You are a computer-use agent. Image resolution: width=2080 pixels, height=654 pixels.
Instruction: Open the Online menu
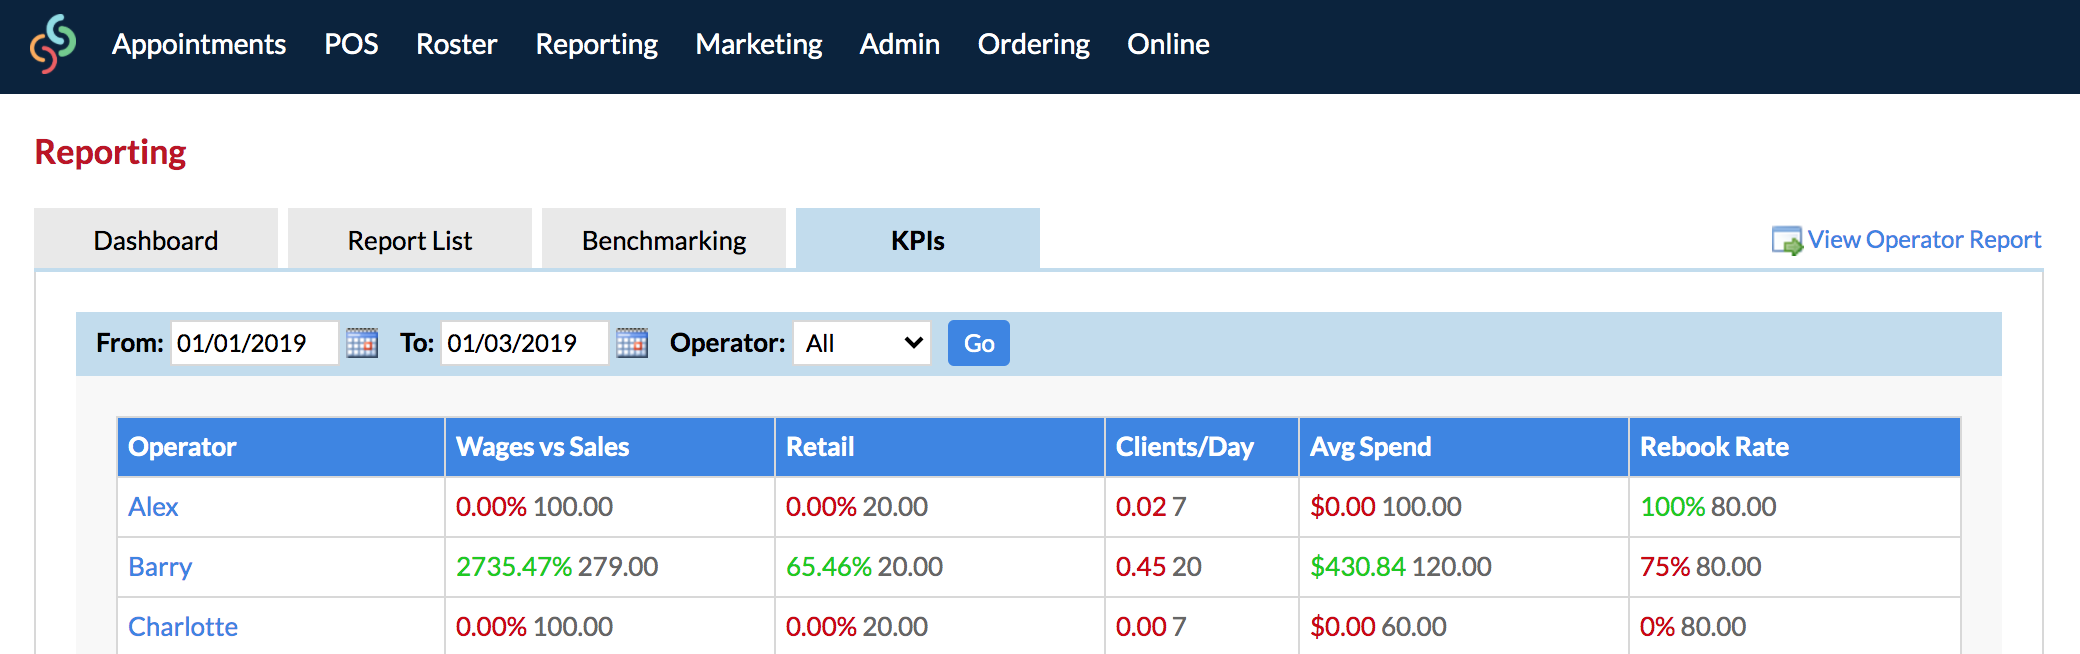[x=1168, y=44]
